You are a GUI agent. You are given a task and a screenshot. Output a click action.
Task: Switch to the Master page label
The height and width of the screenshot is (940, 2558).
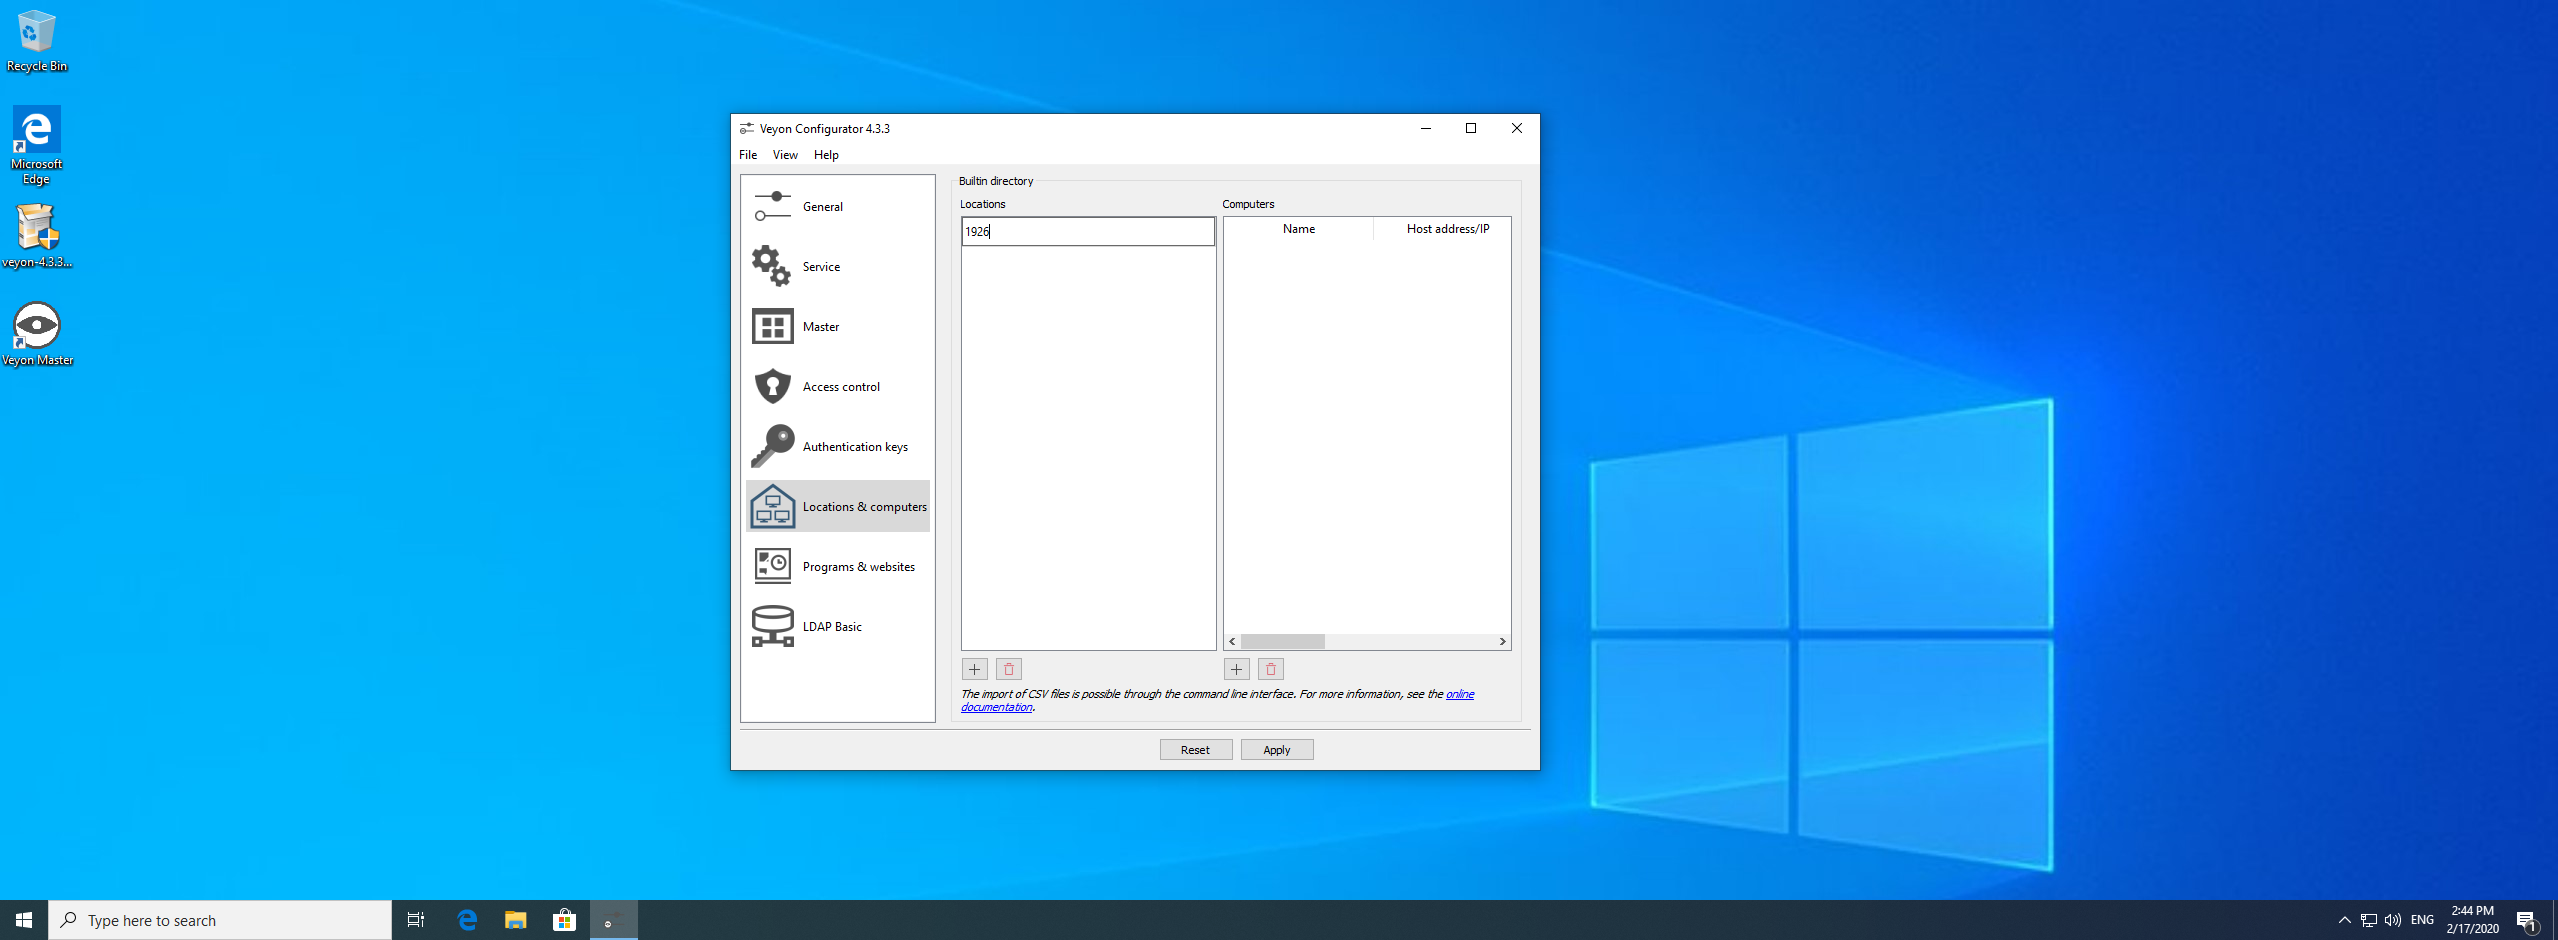click(x=821, y=327)
